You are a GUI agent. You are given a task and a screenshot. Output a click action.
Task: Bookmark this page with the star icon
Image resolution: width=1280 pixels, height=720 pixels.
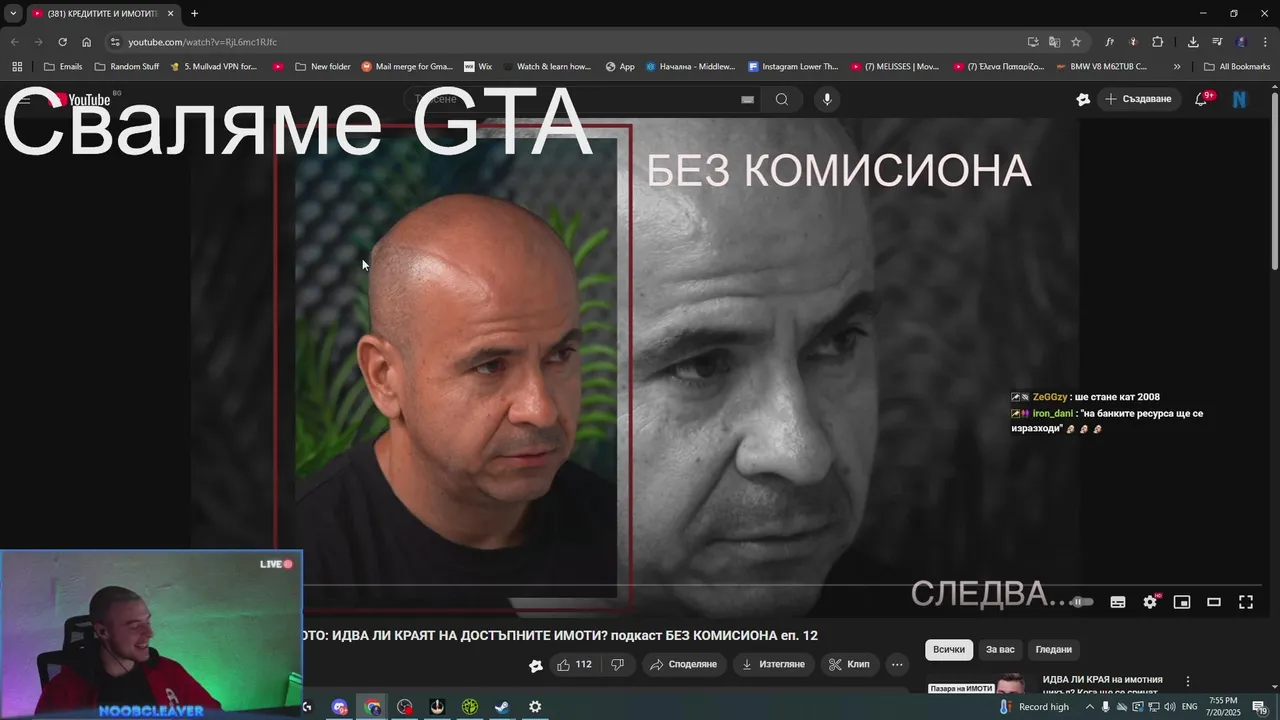pos(1076,42)
